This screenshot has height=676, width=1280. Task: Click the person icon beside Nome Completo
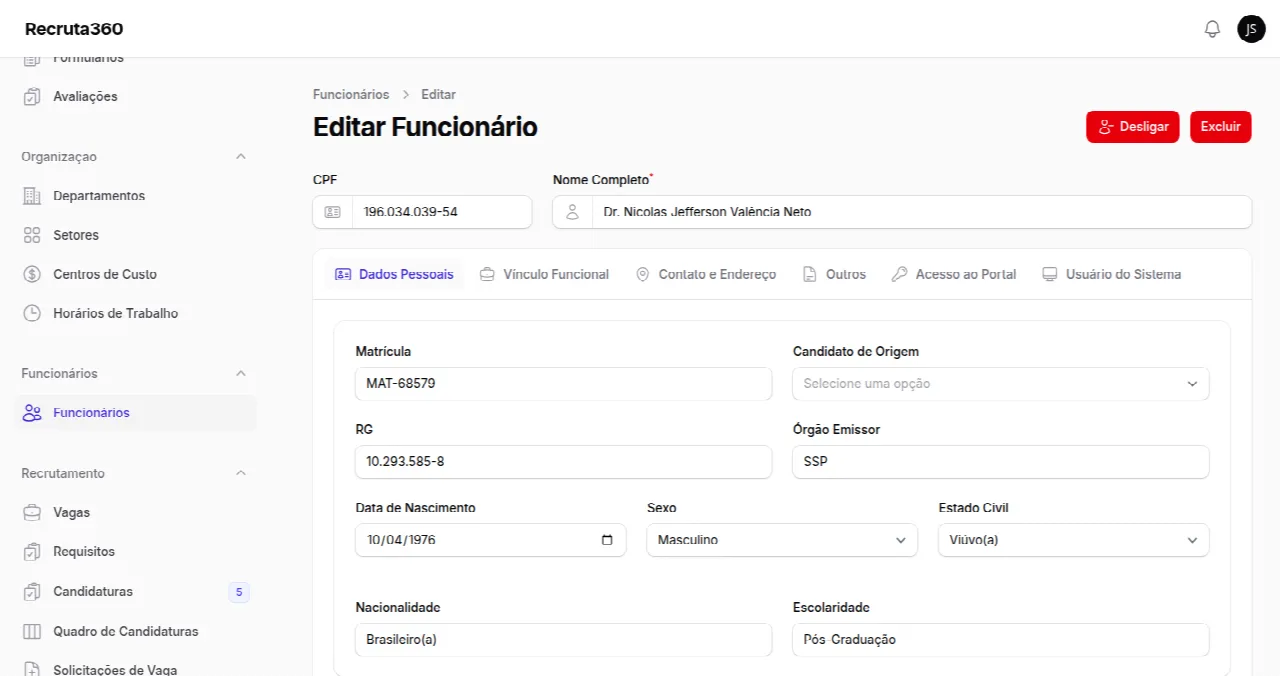(x=573, y=212)
